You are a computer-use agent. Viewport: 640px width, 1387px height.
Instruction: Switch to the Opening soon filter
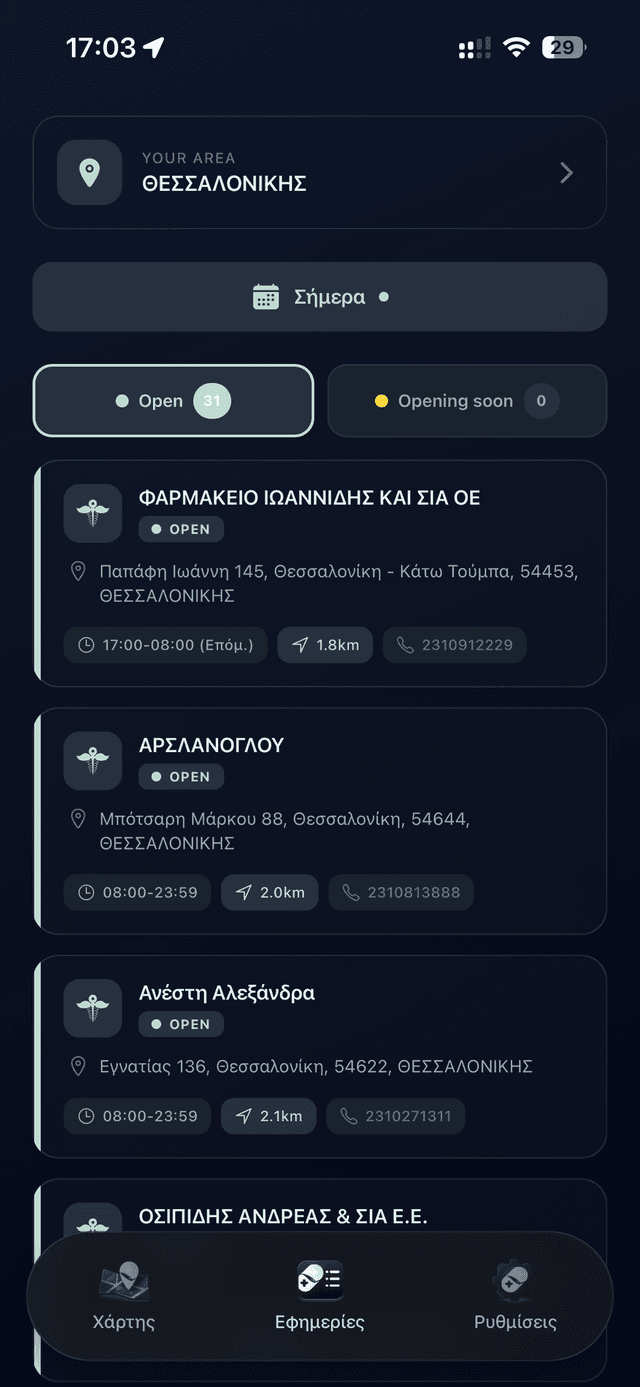click(x=466, y=400)
